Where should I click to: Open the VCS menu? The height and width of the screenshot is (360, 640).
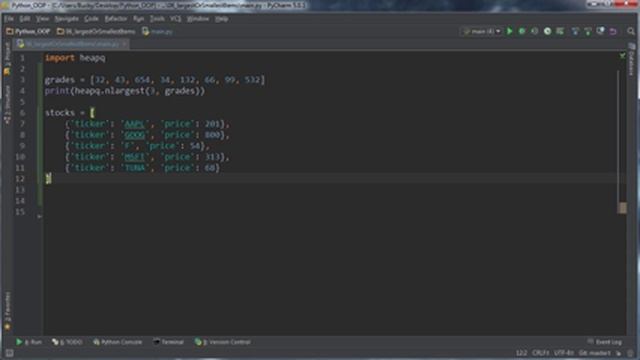(x=176, y=19)
